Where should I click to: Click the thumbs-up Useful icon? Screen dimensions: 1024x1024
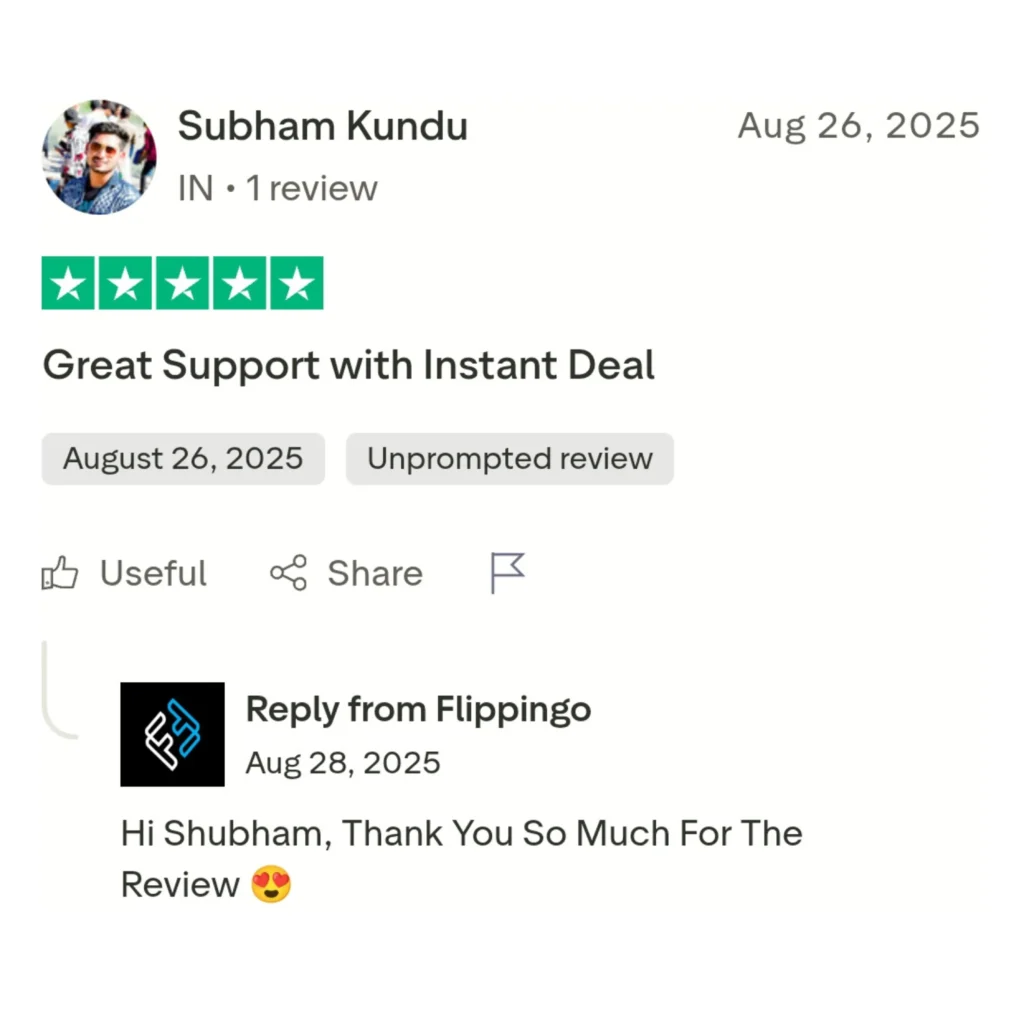pos(60,574)
